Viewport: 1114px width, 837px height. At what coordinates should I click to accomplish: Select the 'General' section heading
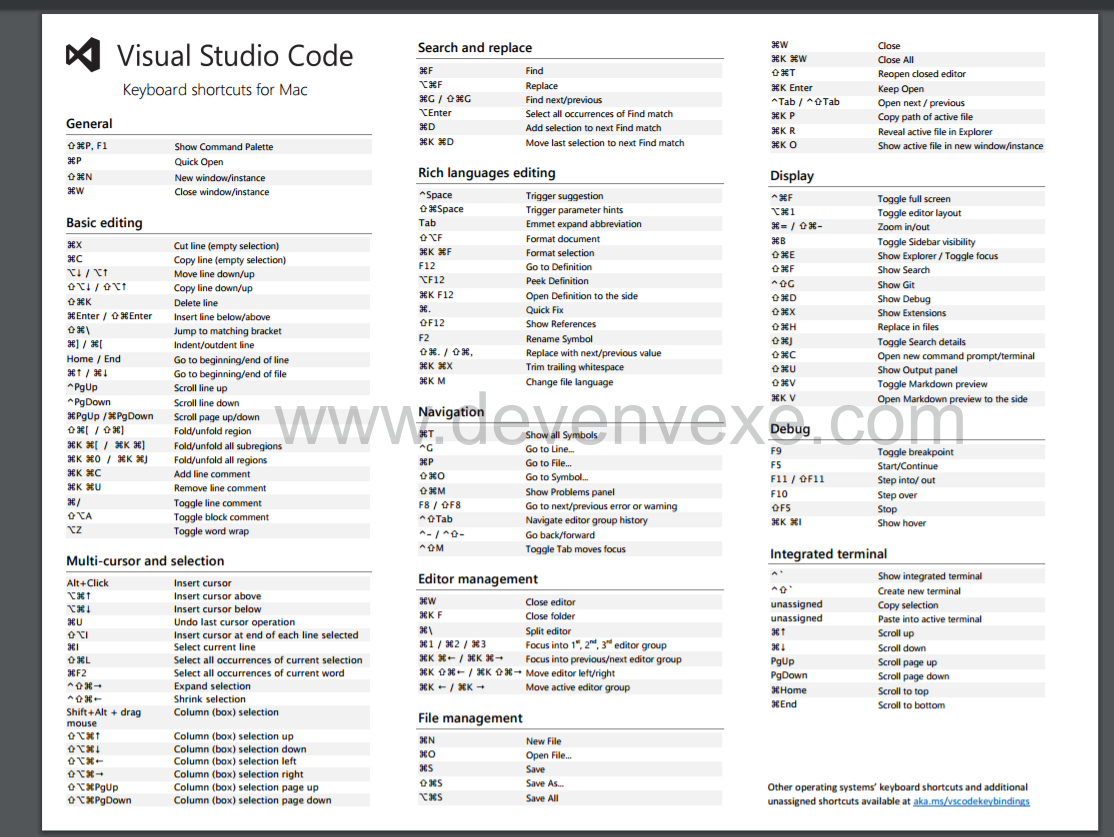pos(89,124)
